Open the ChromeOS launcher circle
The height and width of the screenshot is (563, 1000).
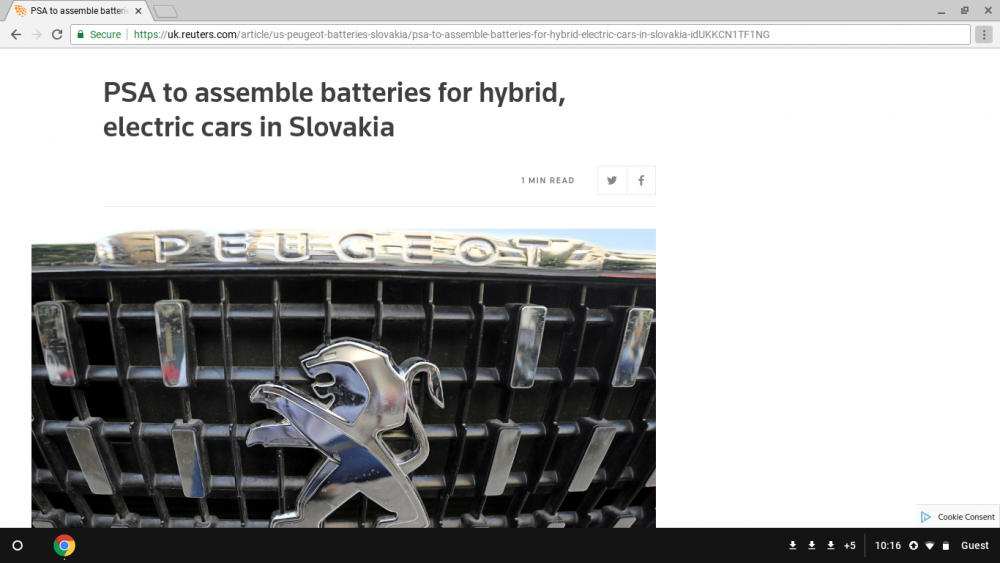(18, 546)
